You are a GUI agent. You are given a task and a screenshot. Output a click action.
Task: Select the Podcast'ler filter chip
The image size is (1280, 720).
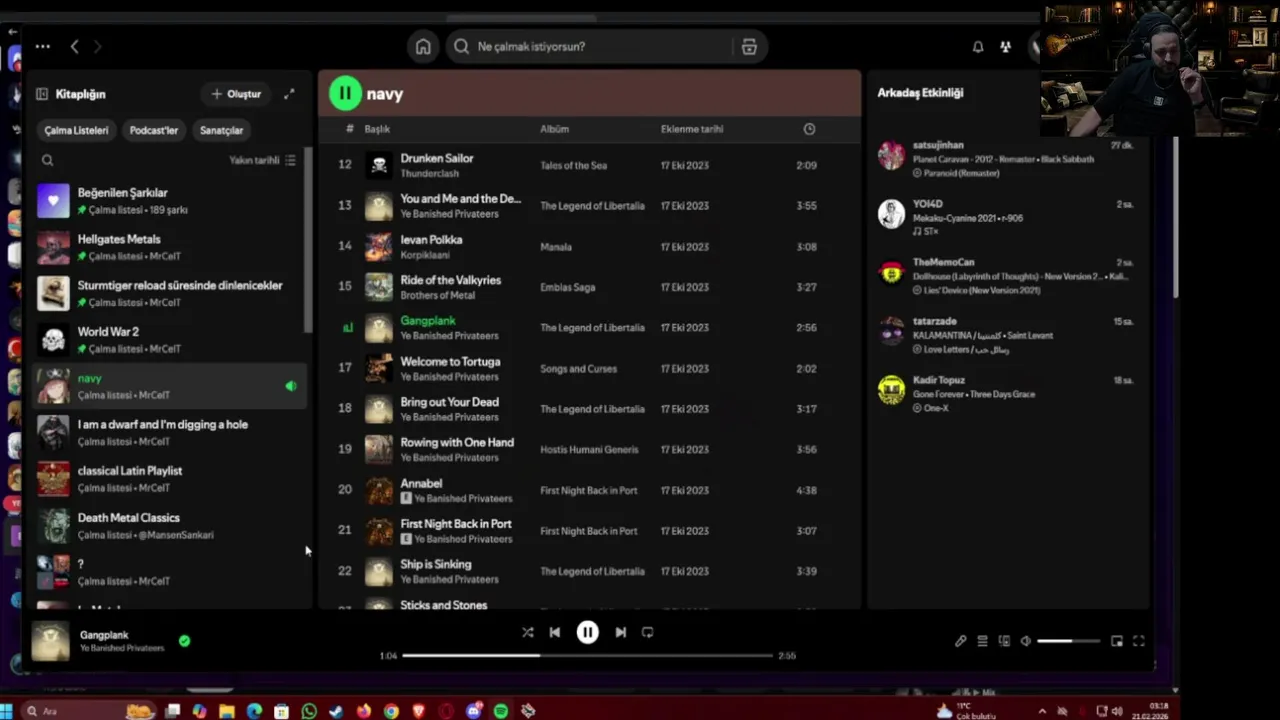coord(153,130)
